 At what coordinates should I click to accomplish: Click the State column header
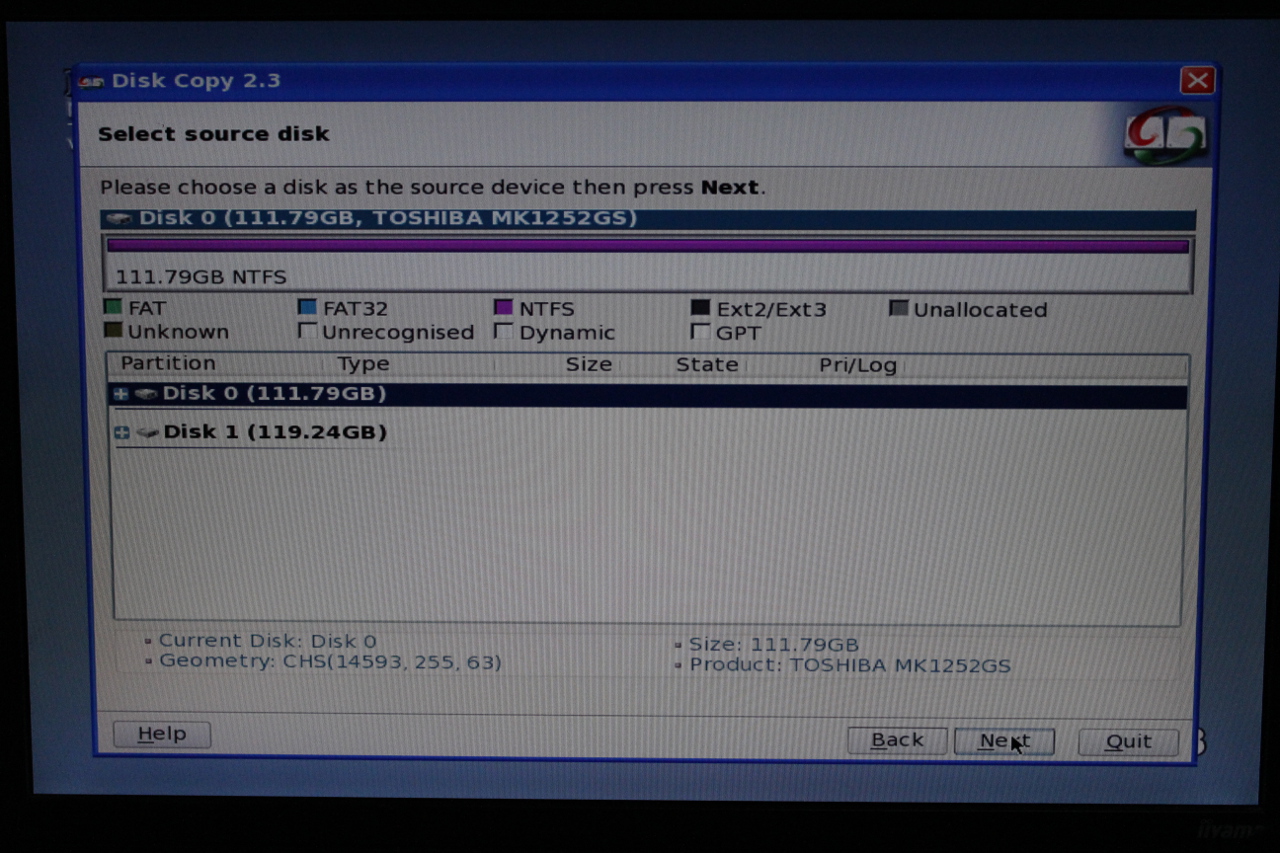[x=706, y=365]
